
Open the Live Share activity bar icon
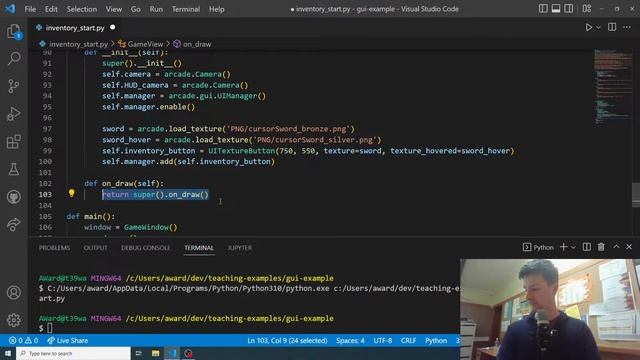(x=13, y=224)
